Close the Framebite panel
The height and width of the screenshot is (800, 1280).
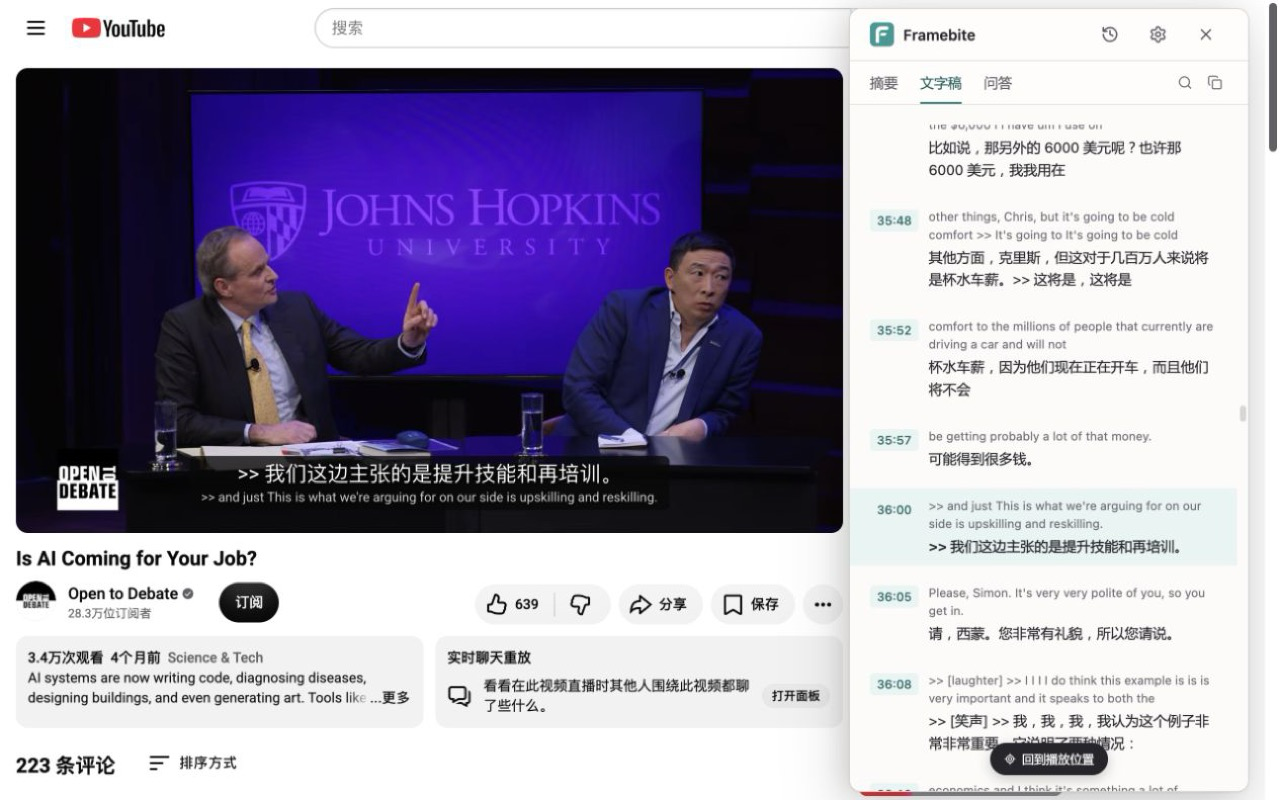tap(1206, 35)
